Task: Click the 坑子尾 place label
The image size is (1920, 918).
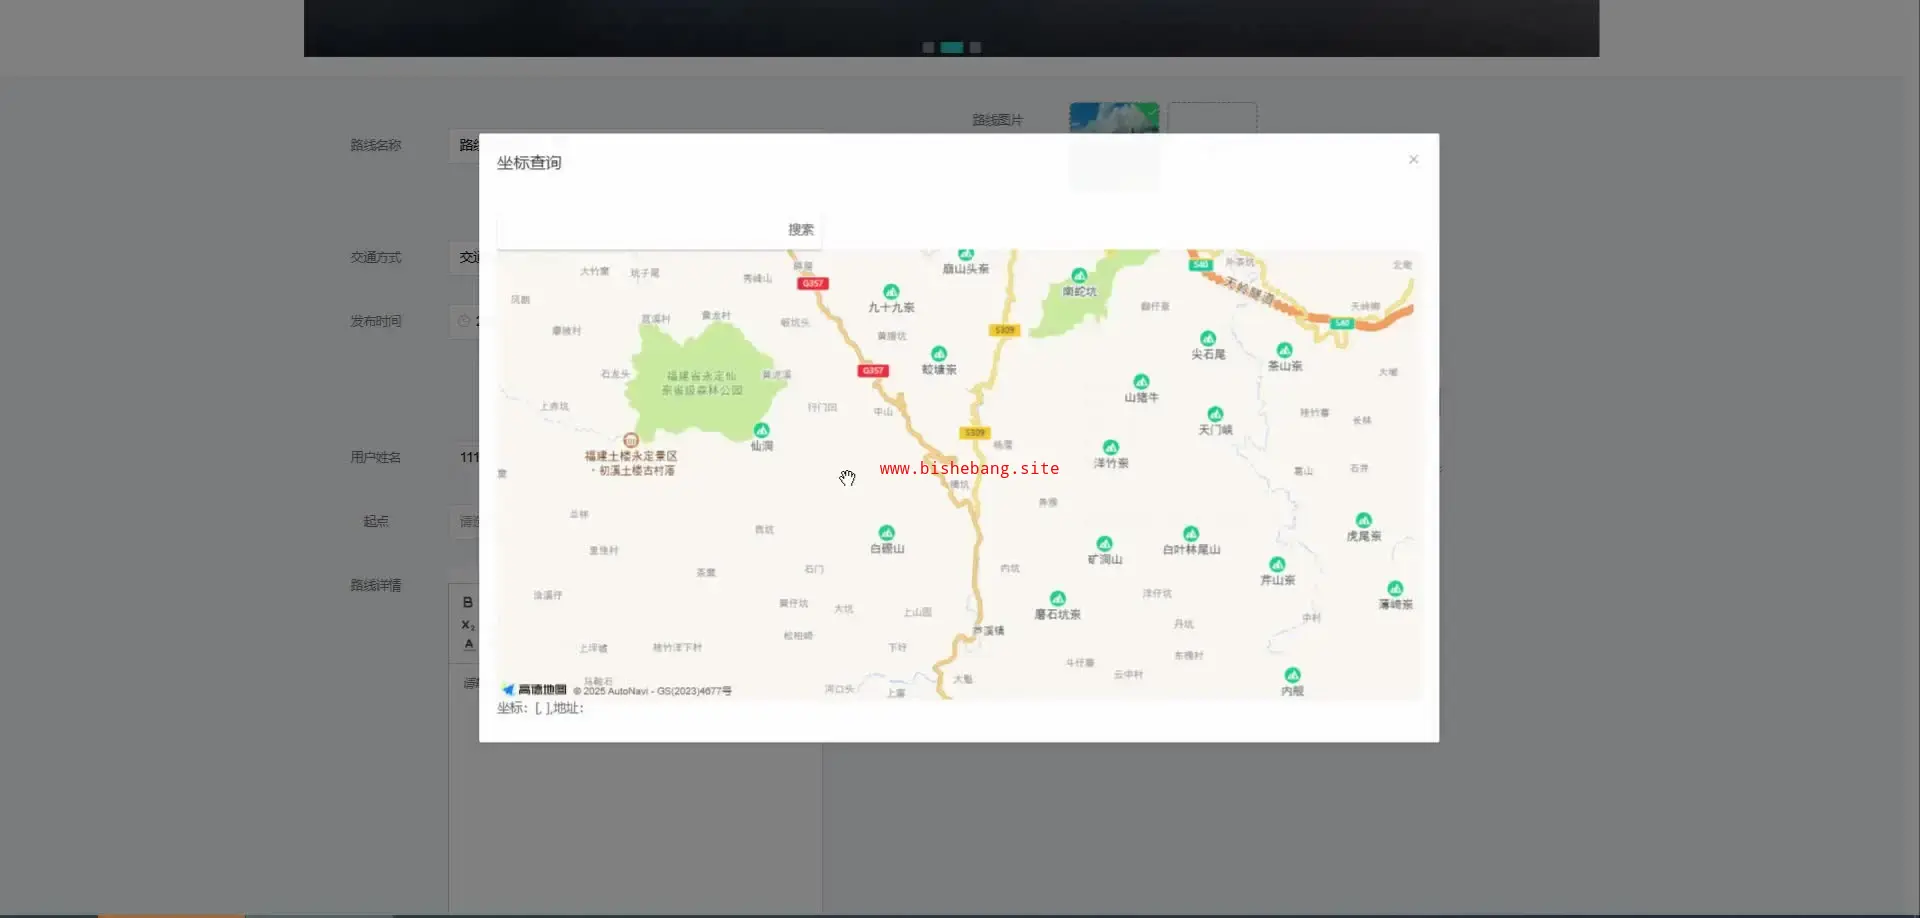Action: pos(644,273)
